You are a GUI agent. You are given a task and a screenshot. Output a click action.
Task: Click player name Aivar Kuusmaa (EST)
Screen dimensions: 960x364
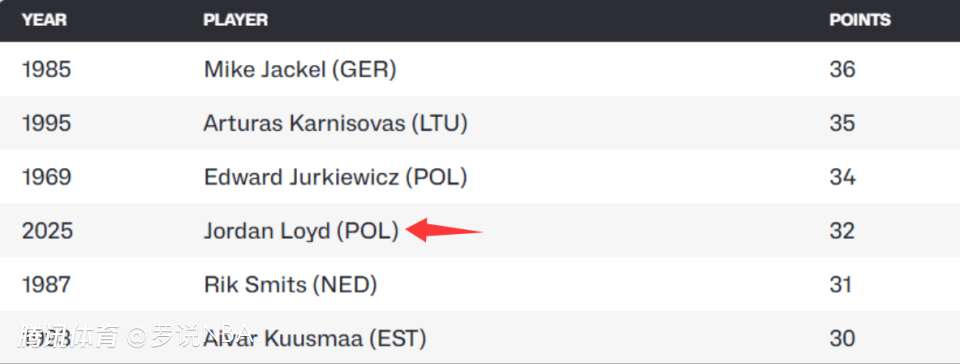[315, 338]
